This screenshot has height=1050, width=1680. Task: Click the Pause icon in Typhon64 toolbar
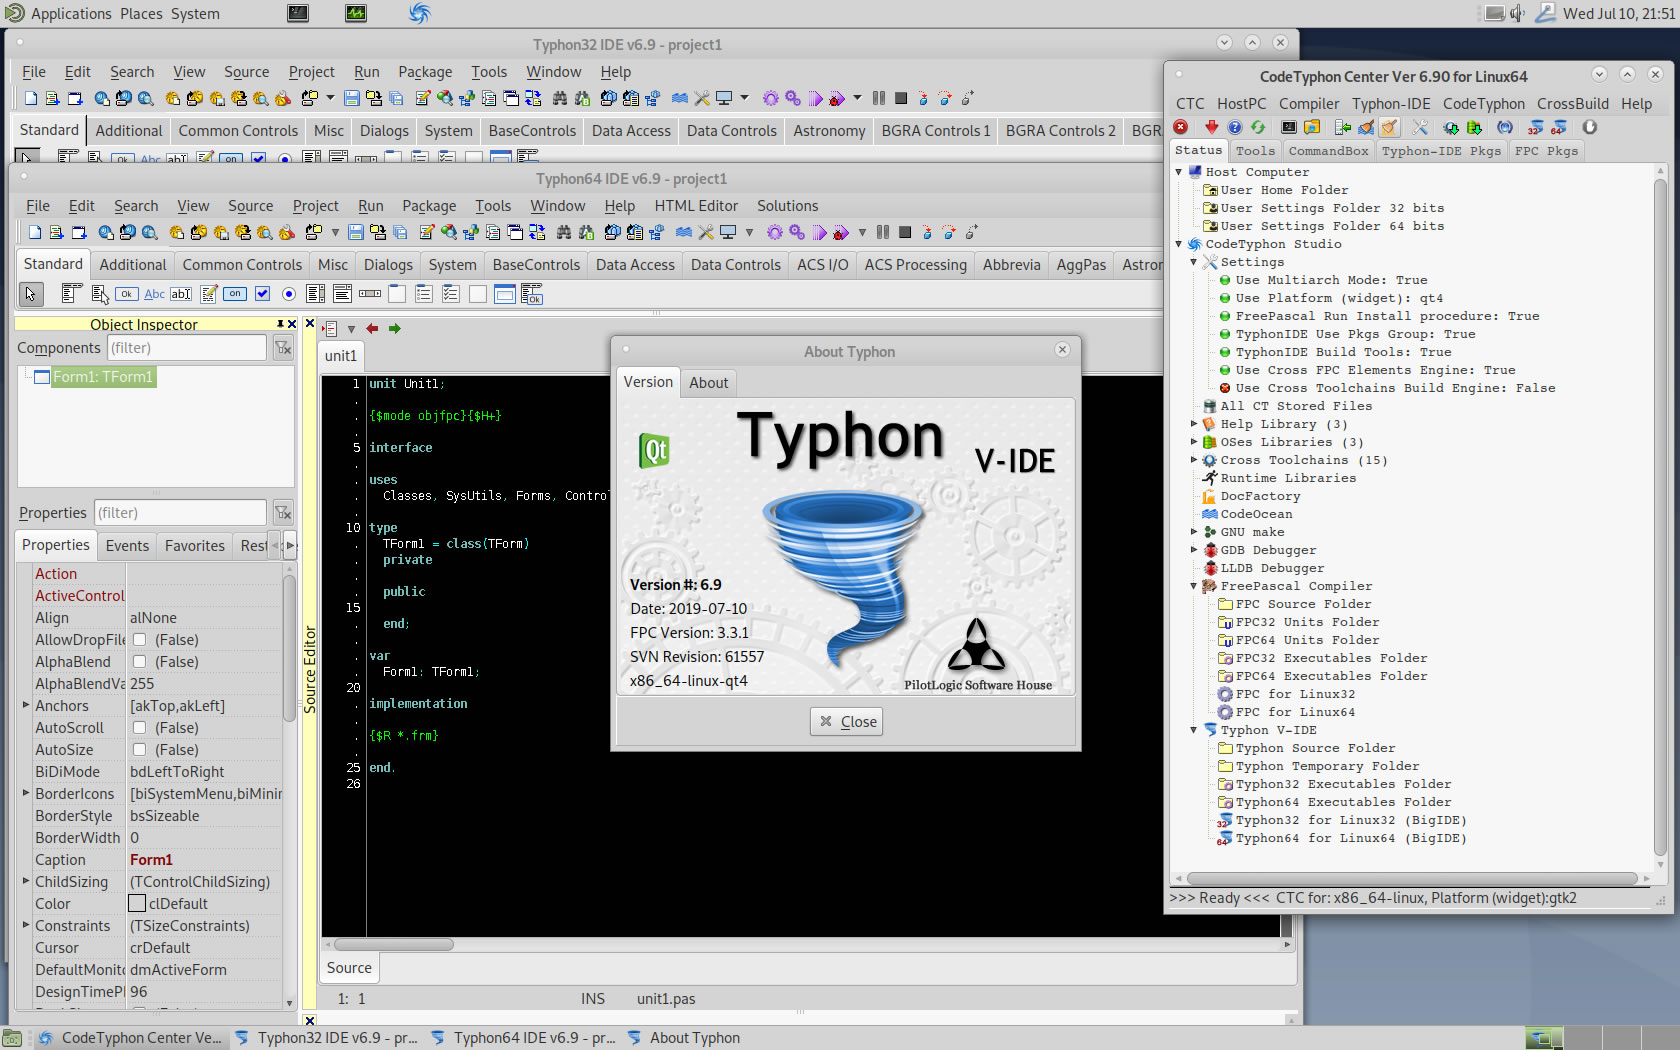click(883, 232)
